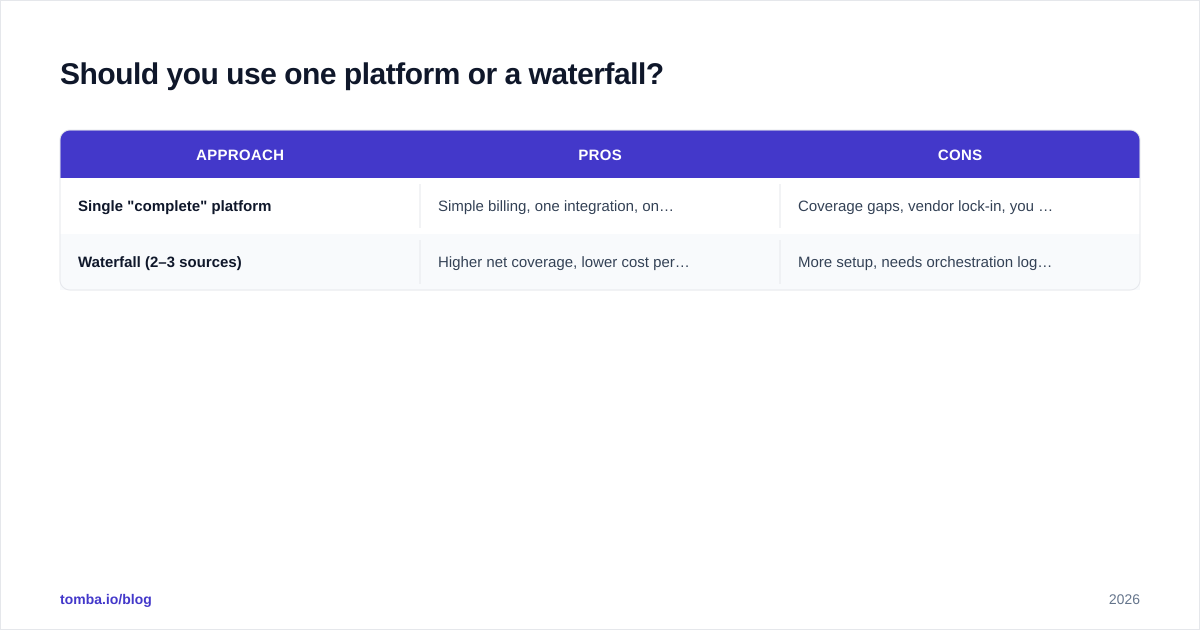Select the CONS column header
The width and height of the screenshot is (1200, 630).
click(x=960, y=155)
